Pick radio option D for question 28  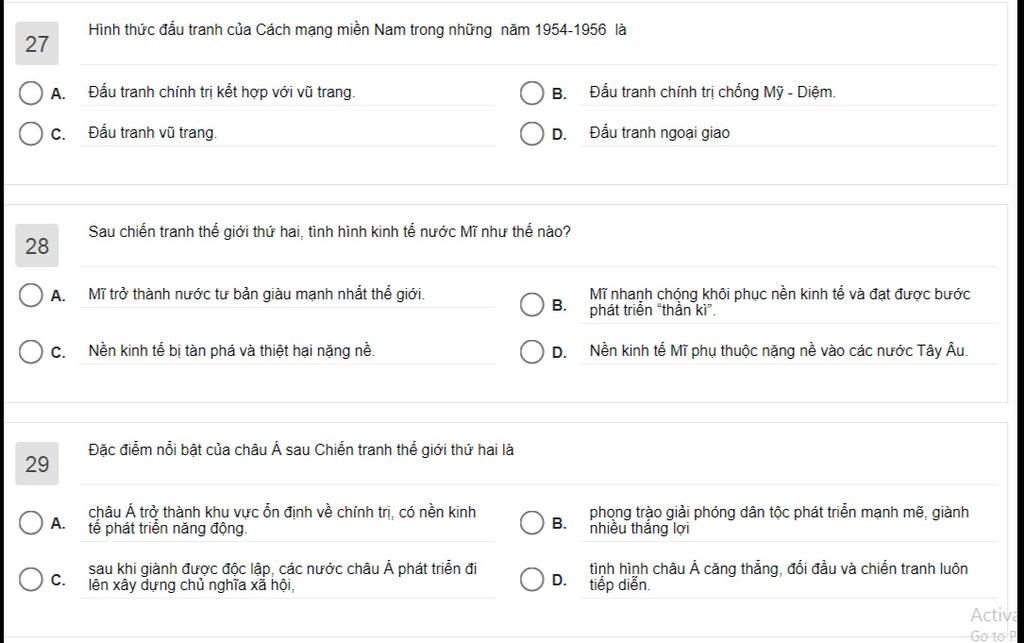[532, 351]
